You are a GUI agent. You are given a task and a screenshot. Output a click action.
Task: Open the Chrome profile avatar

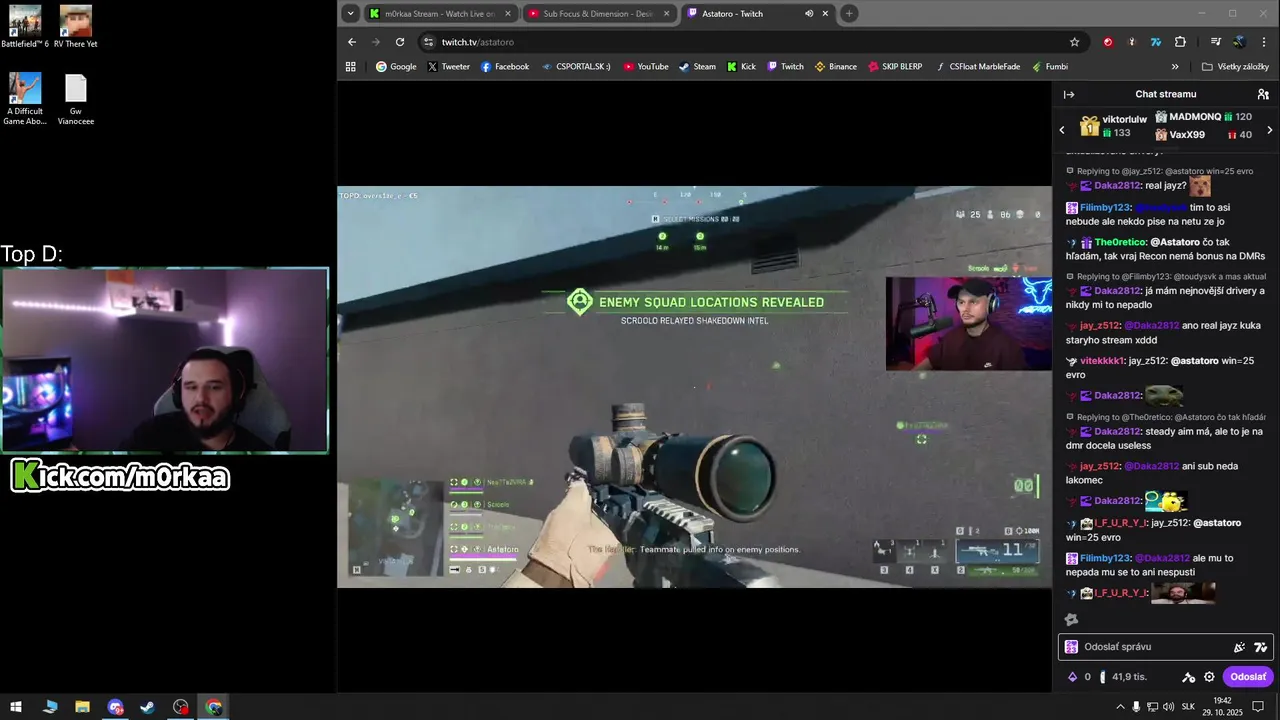1239,42
